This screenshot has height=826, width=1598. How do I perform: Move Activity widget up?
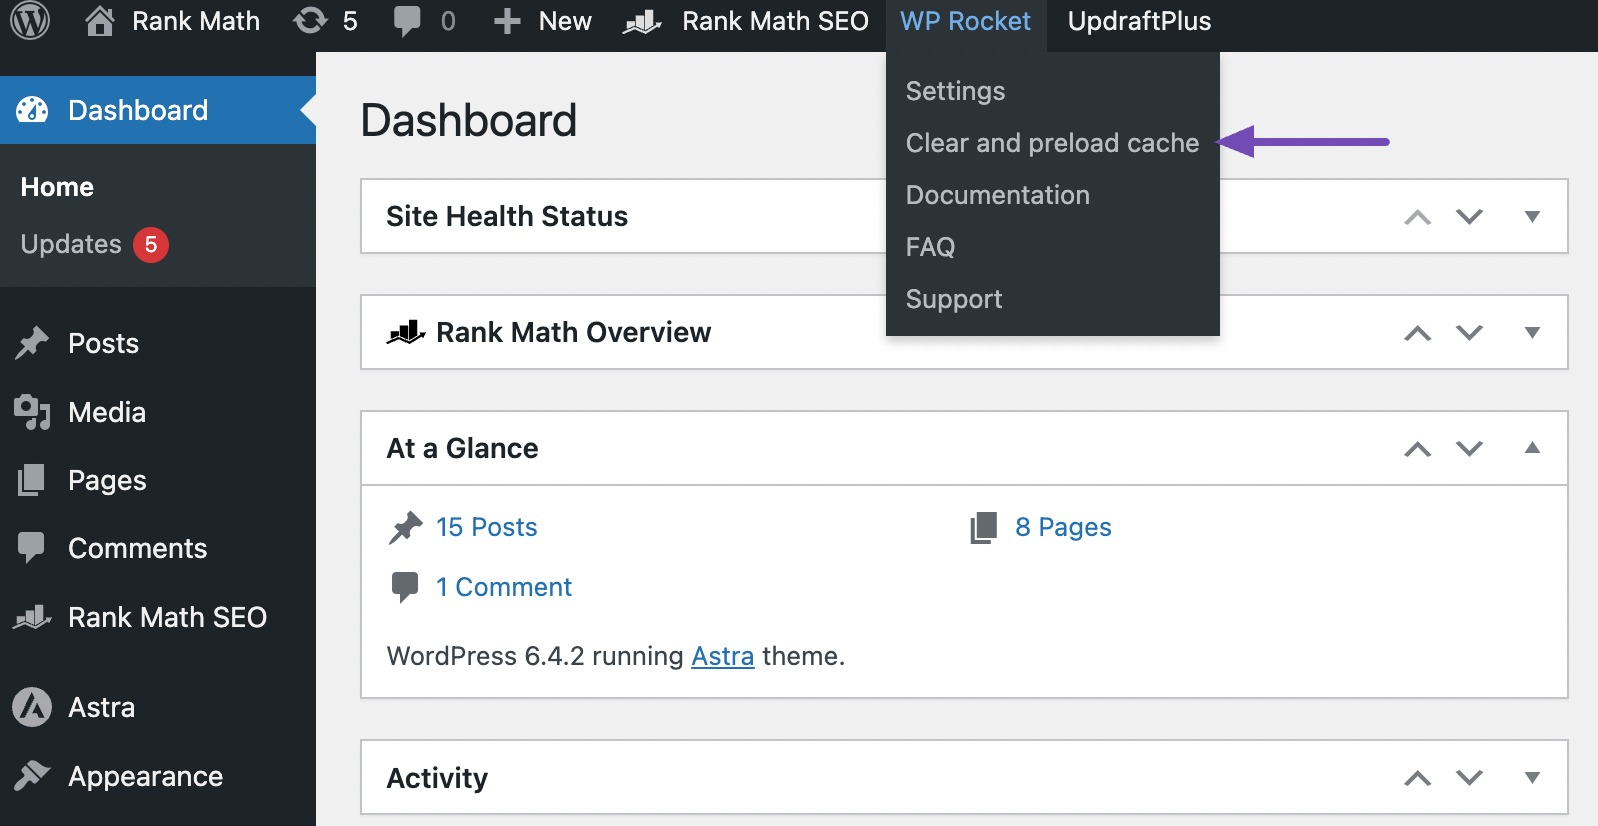(x=1417, y=778)
